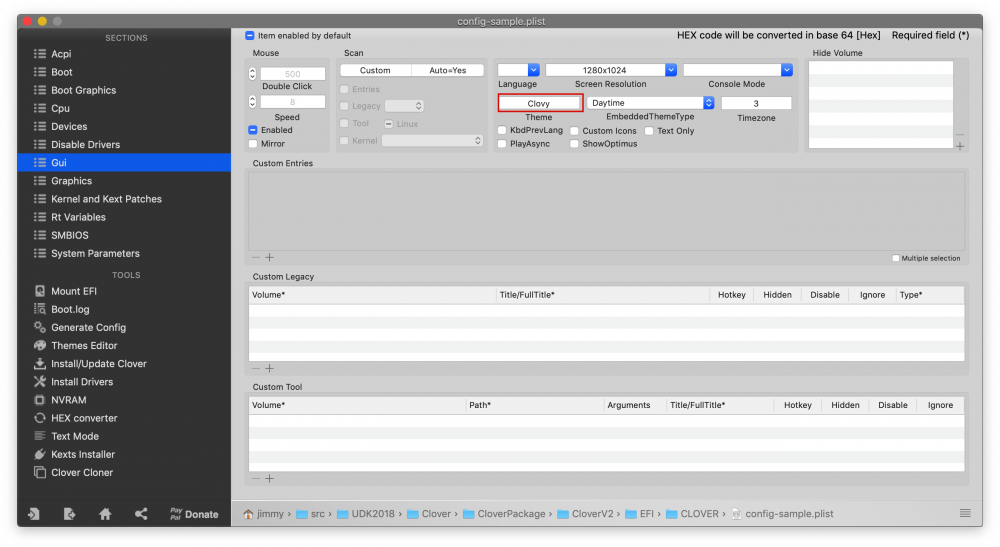Click the Clover Cloner copy icon
Screen dimensions: 1000x547
point(40,472)
